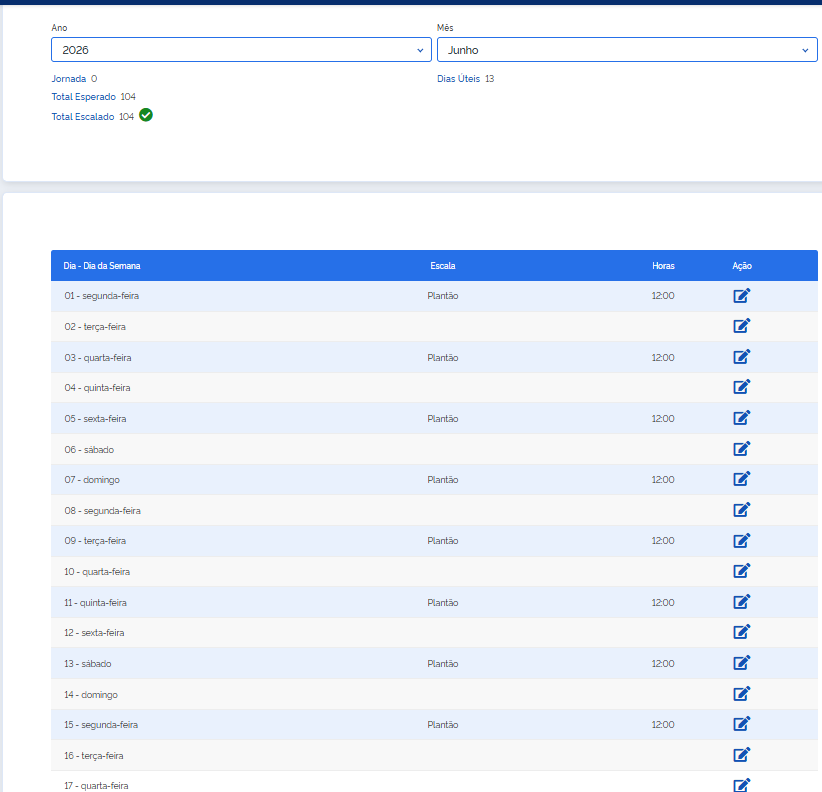The height and width of the screenshot is (792, 822).
Task: Edit the 14 - domingo row
Action: click(x=741, y=694)
